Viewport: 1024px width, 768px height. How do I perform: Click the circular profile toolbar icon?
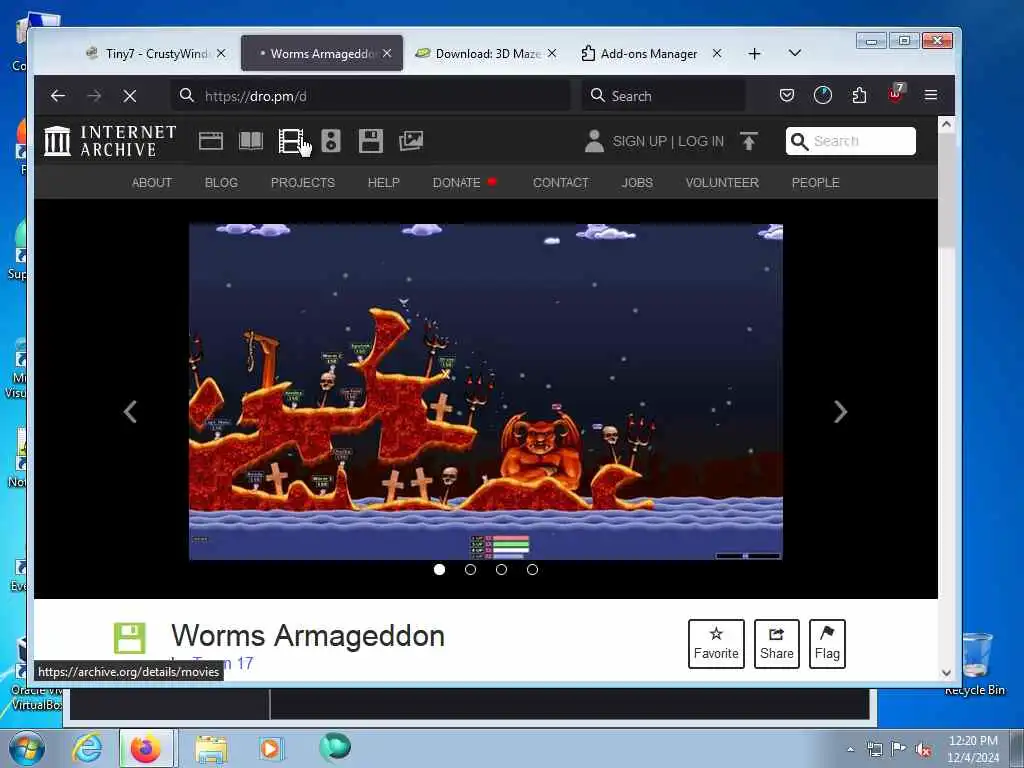click(823, 95)
